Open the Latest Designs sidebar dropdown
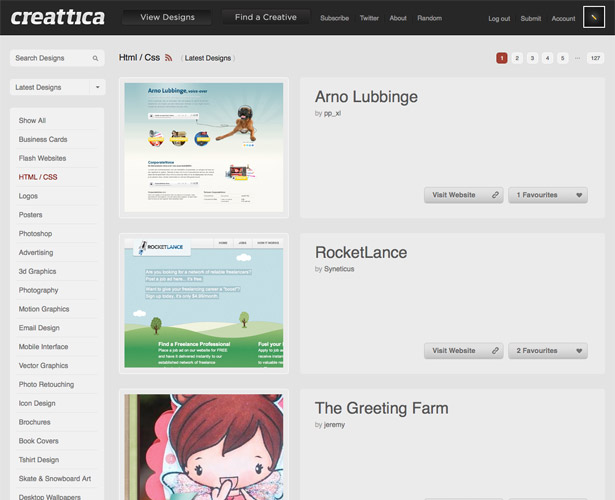 (57, 88)
